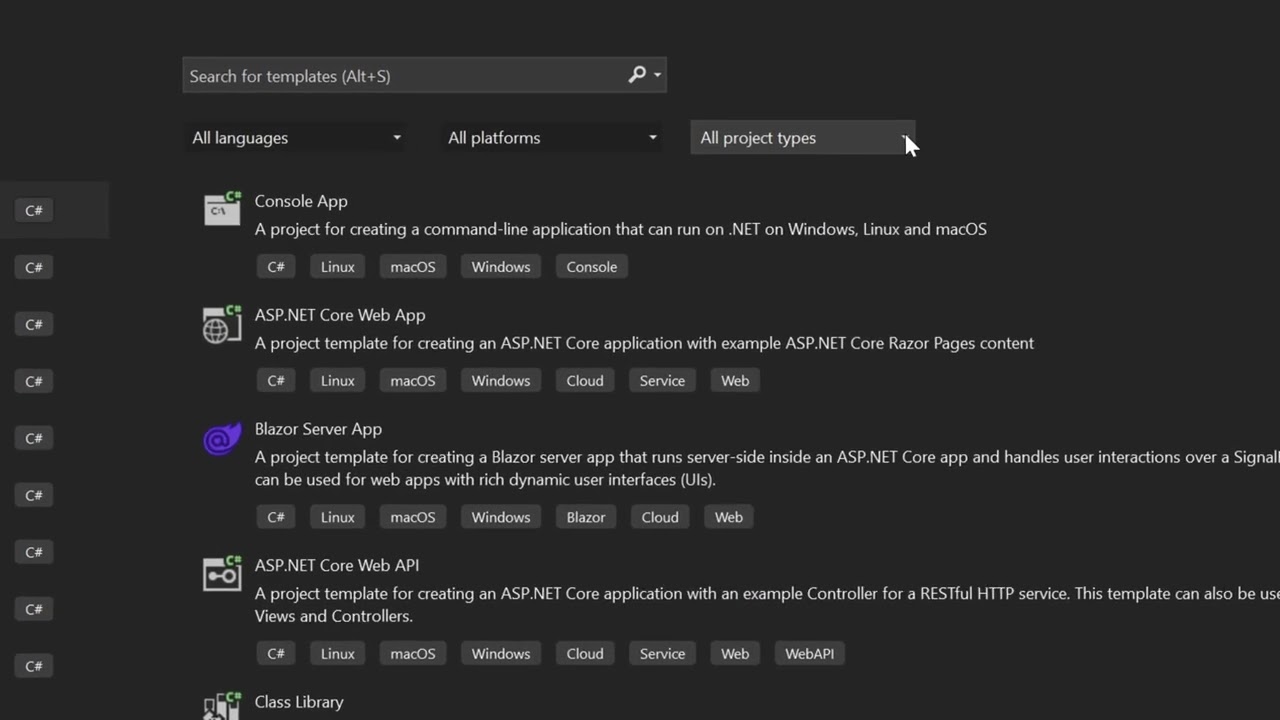Click the Console App template icon
Screen dimensions: 1280x720
pyautogui.click(x=222, y=208)
